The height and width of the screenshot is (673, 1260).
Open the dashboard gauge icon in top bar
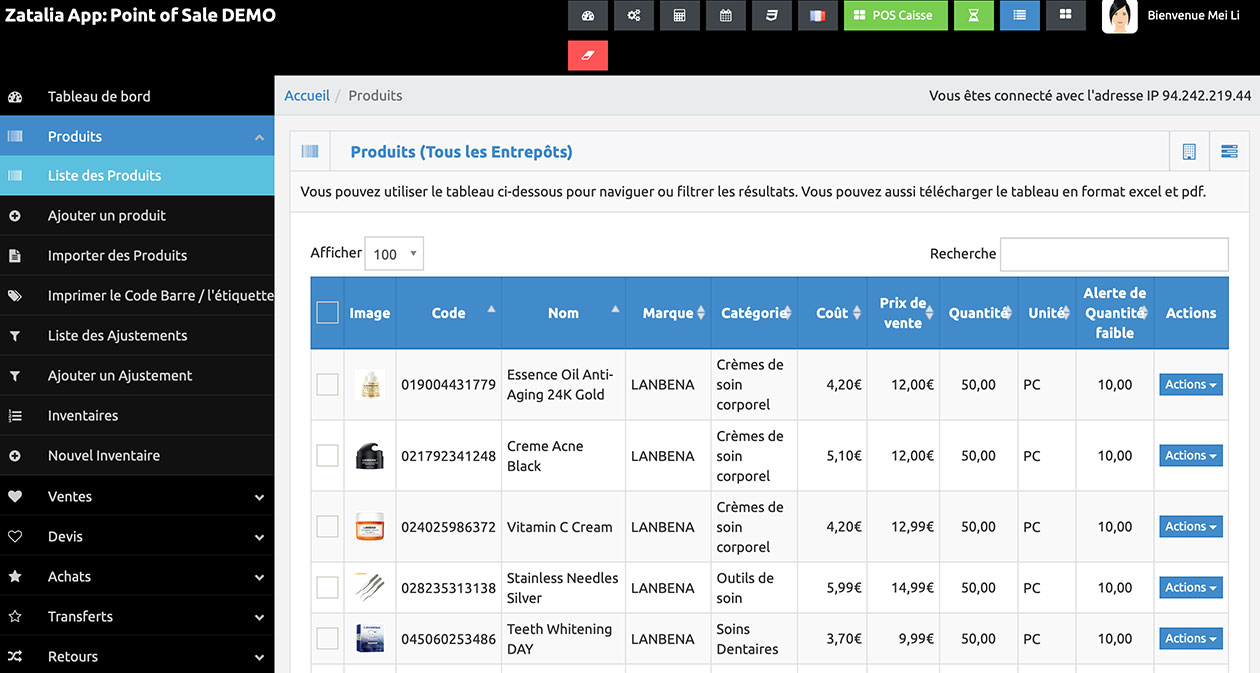(588, 15)
